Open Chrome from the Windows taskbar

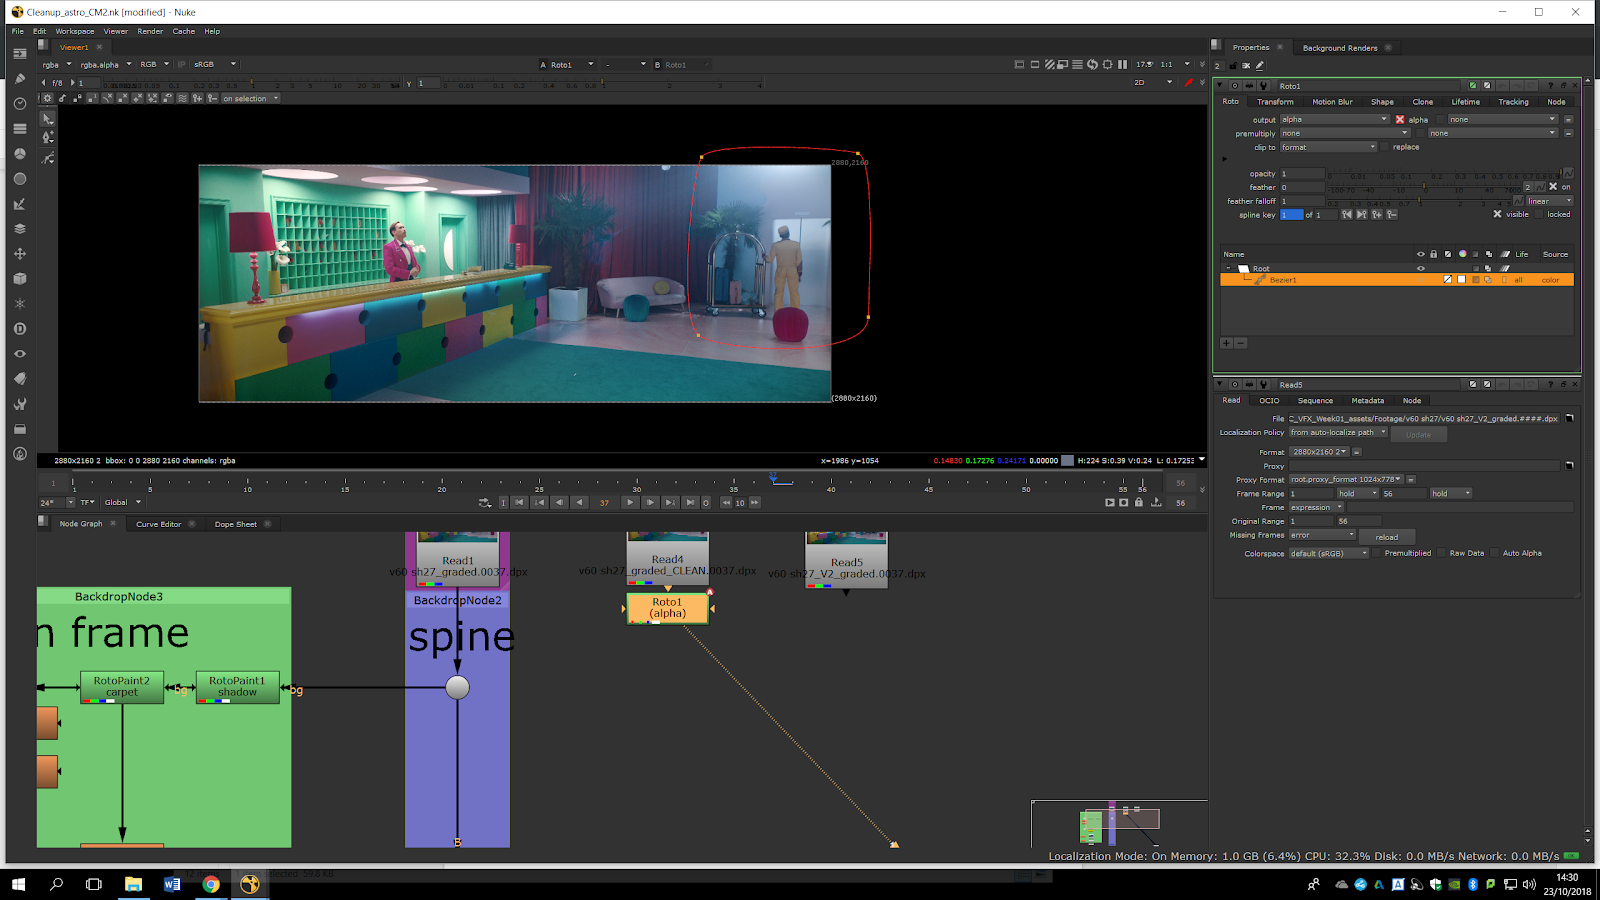(x=211, y=884)
